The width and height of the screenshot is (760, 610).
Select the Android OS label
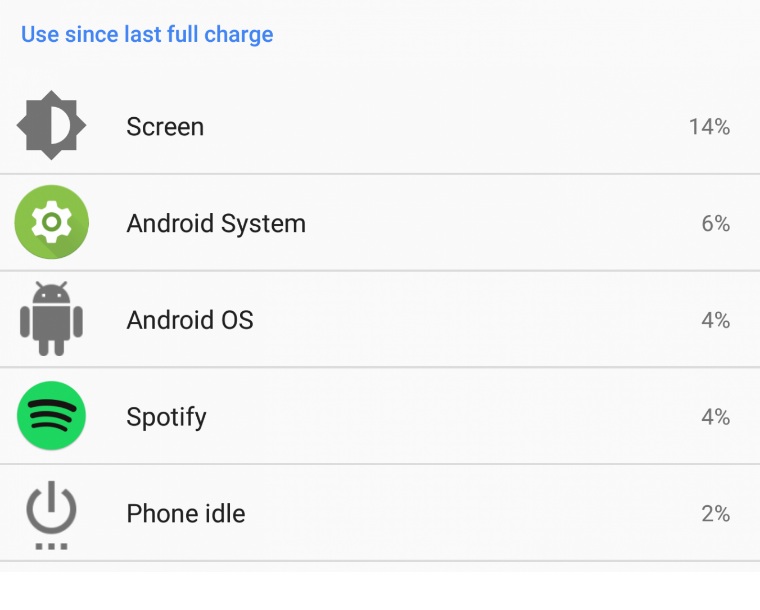coord(190,320)
